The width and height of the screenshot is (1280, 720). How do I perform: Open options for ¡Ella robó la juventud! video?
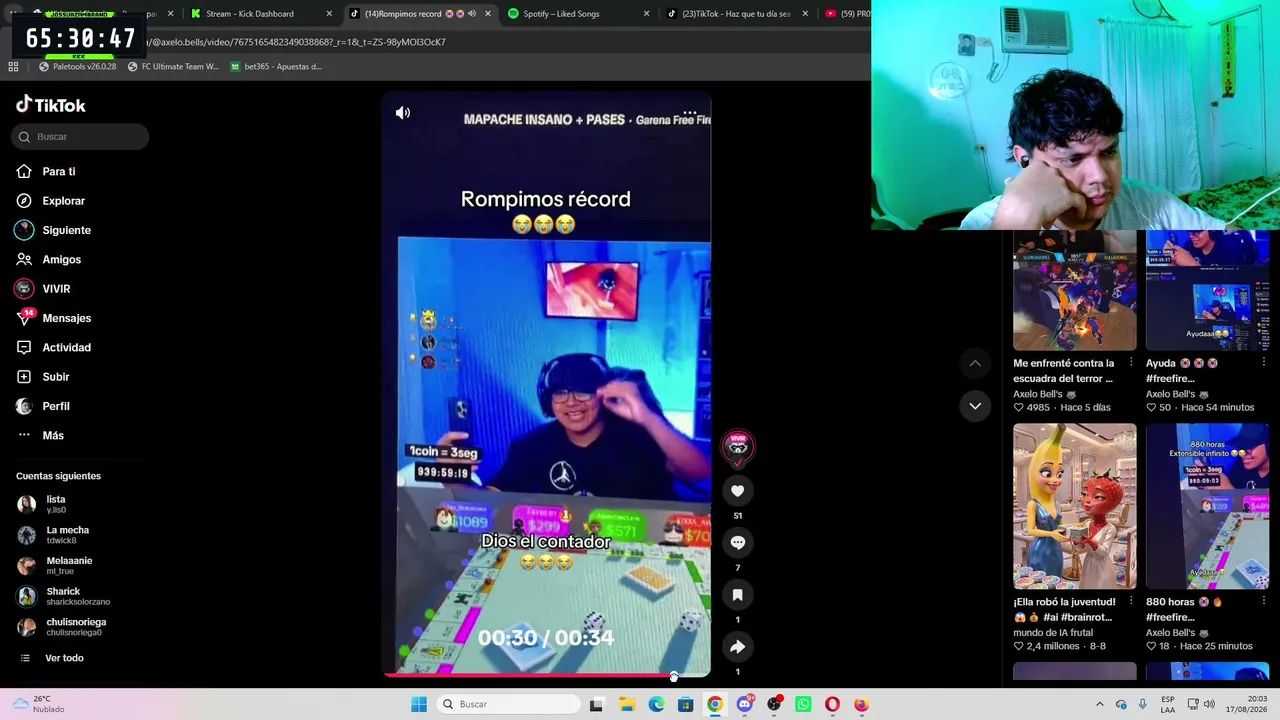(1131, 602)
